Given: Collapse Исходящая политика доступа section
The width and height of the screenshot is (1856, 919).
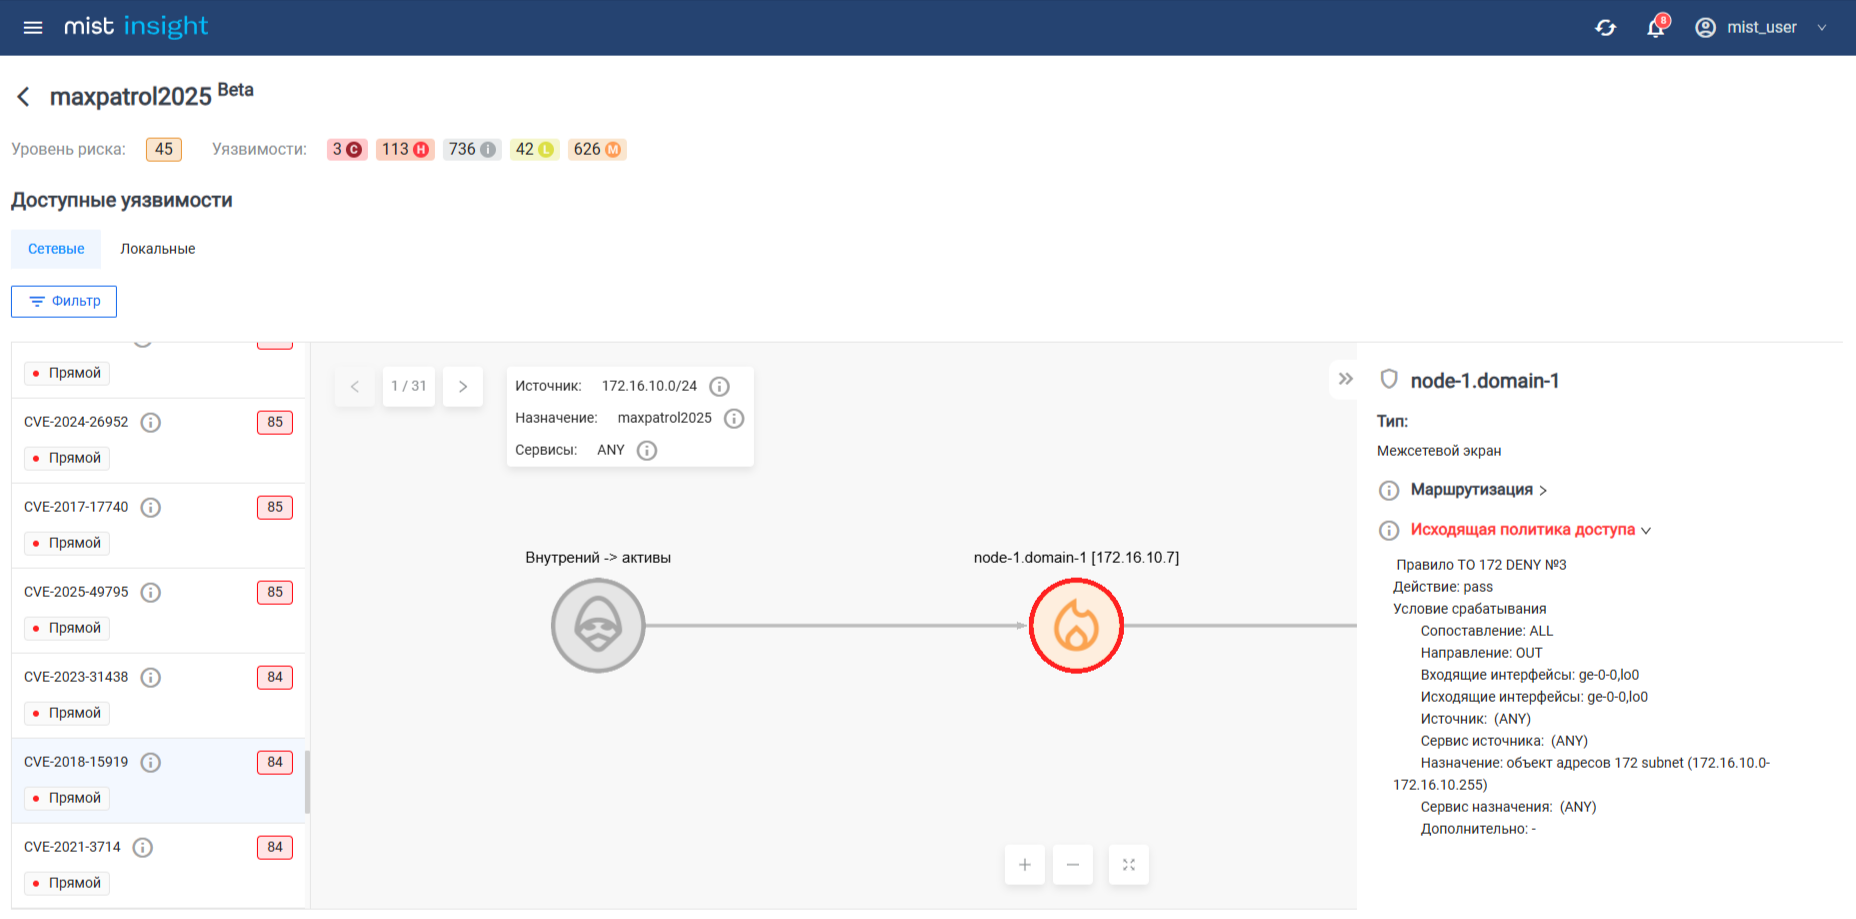Looking at the screenshot, I should click(1531, 530).
